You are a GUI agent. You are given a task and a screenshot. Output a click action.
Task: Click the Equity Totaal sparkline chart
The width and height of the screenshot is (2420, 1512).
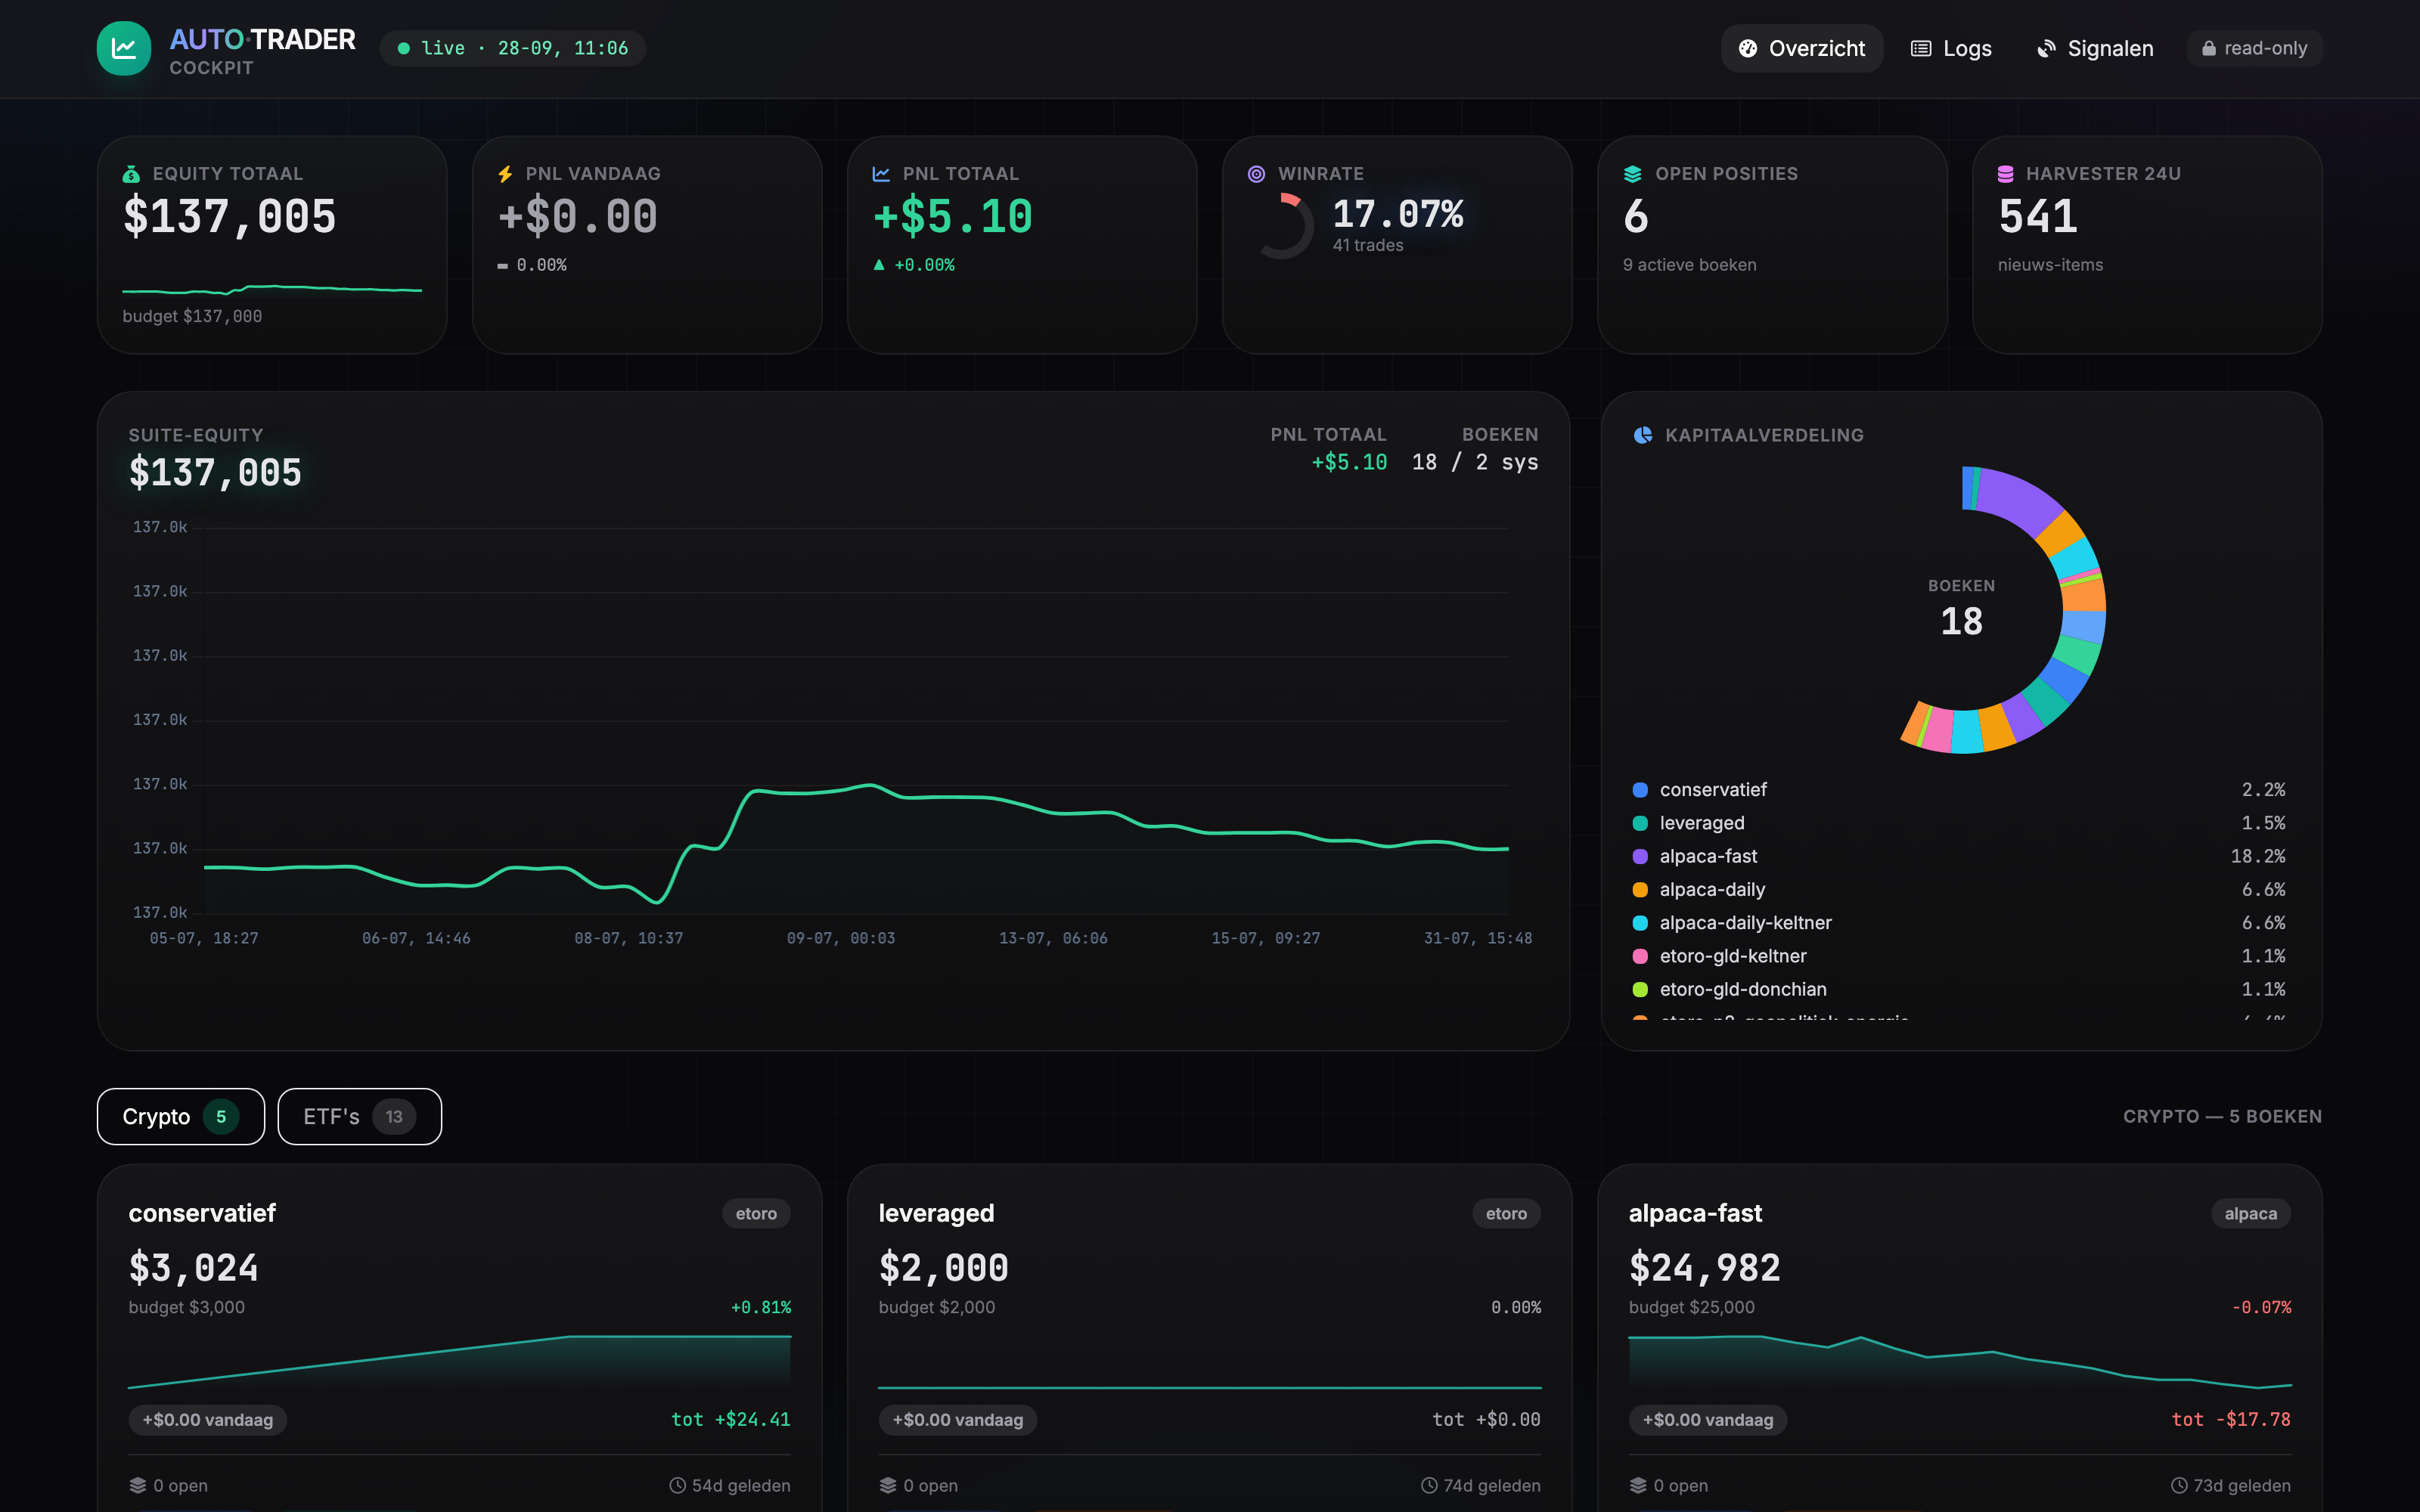point(272,289)
